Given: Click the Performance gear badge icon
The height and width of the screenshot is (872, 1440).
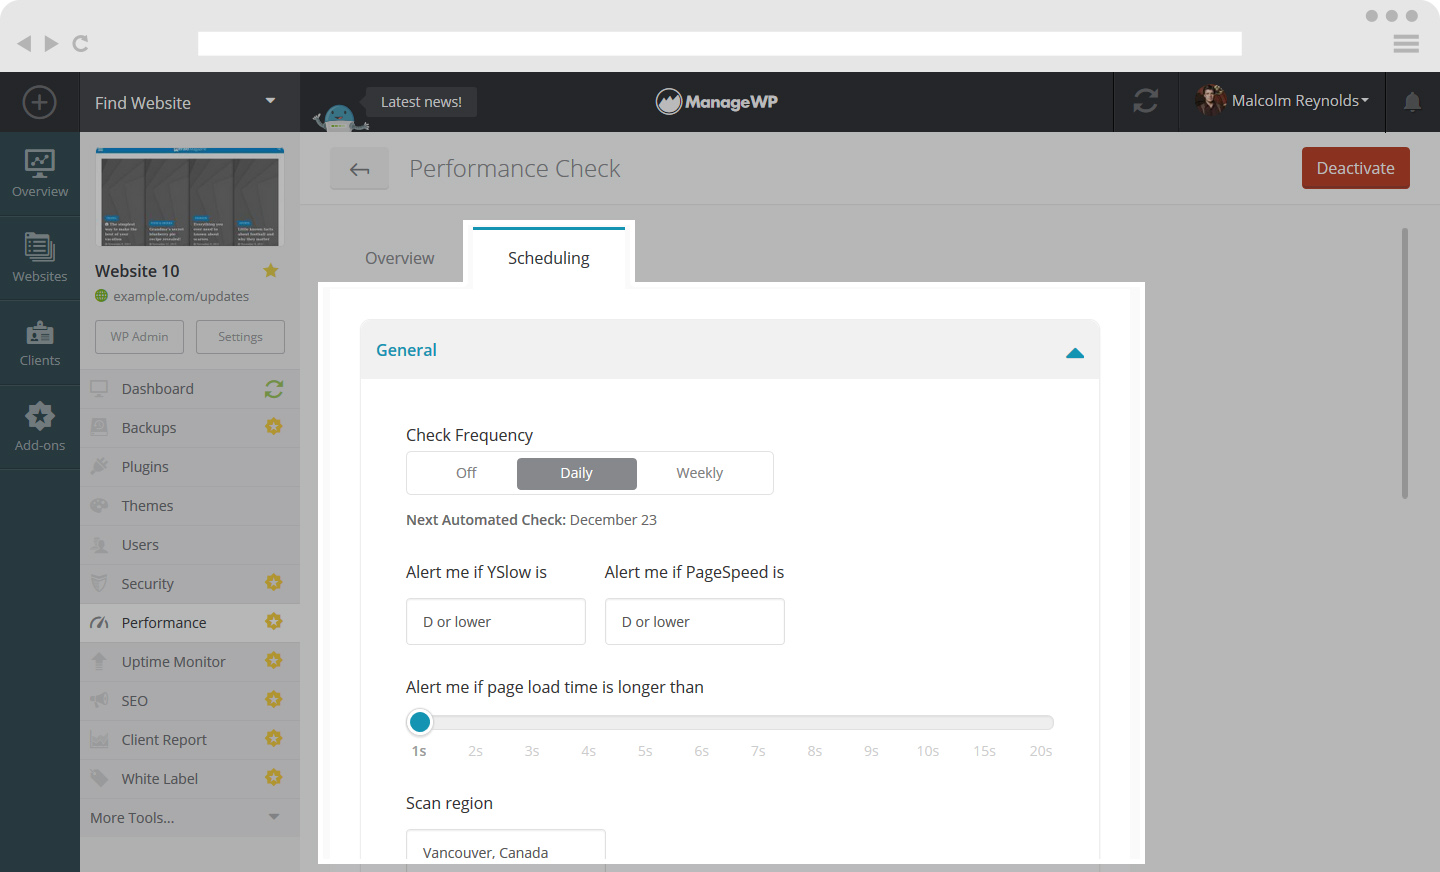Looking at the screenshot, I should pyautogui.click(x=274, y=622).
